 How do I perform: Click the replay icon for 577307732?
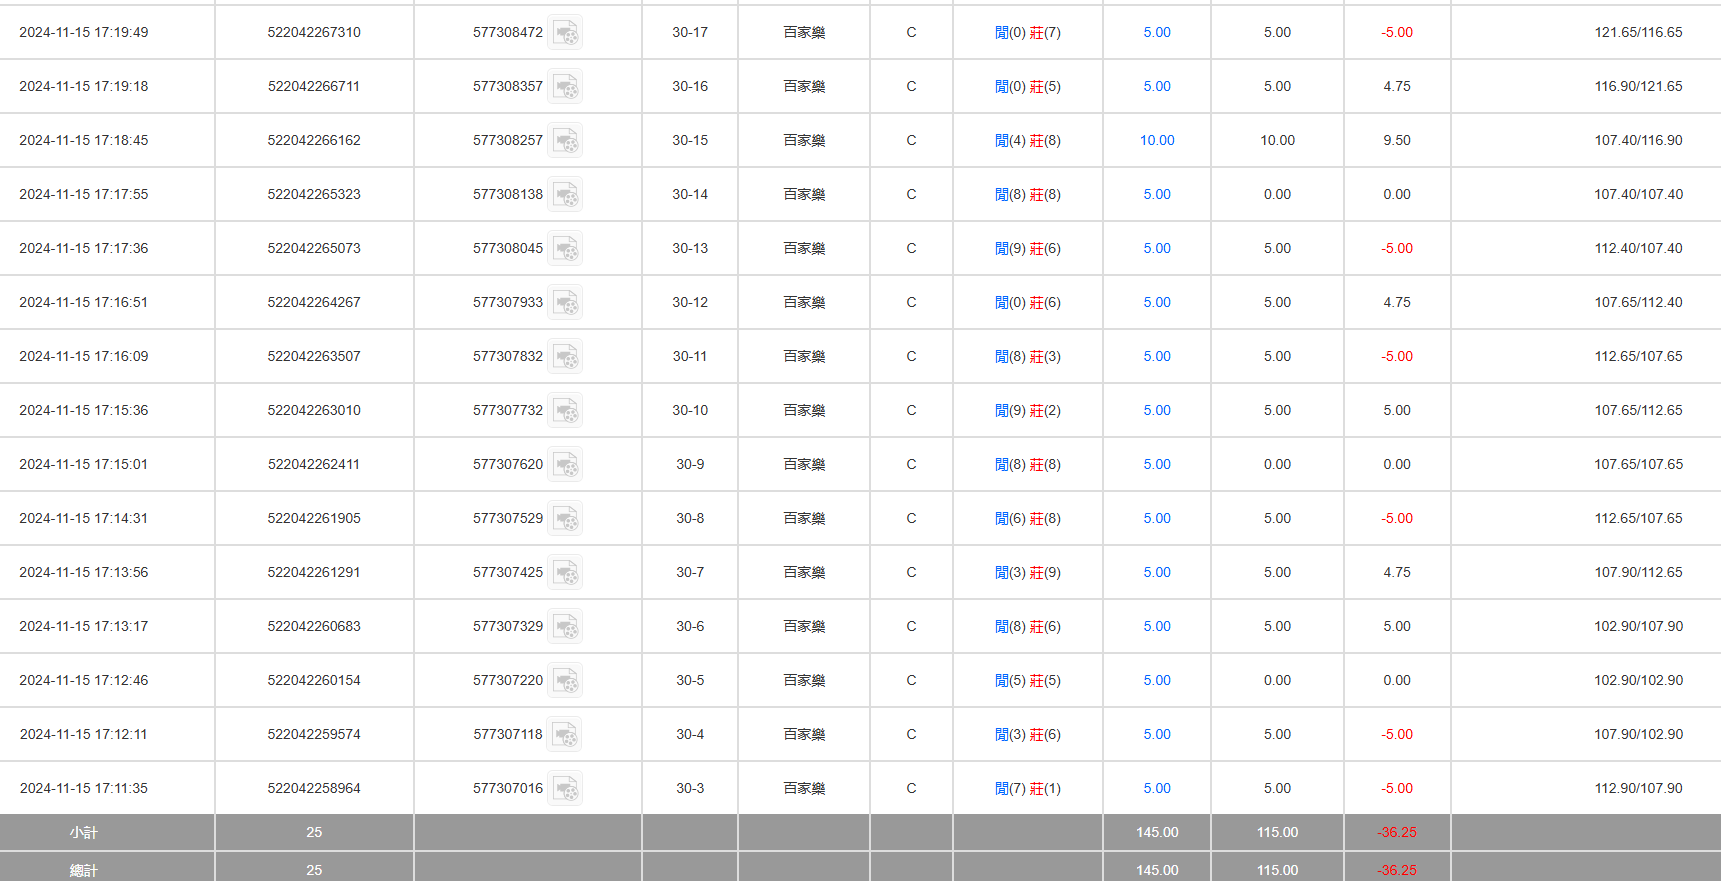point(565,411)
